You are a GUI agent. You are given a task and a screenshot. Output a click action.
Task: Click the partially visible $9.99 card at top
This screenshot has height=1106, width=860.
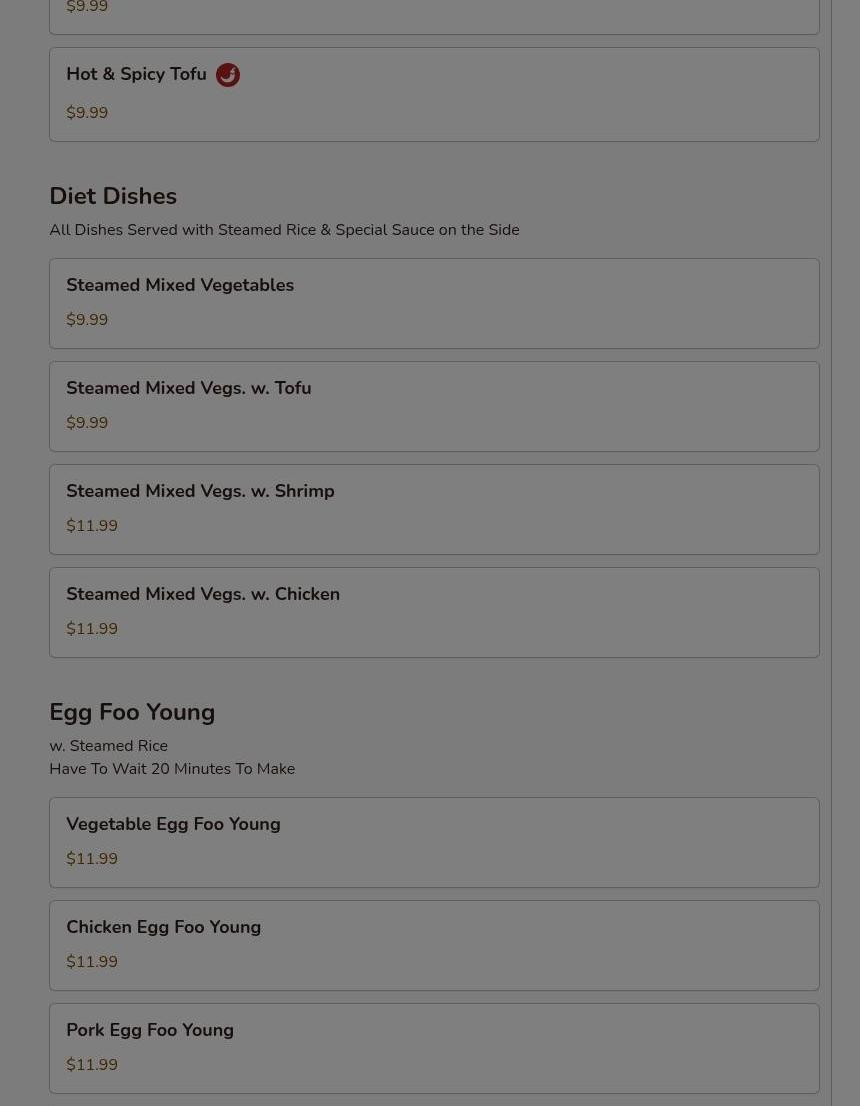click(434, 14)
